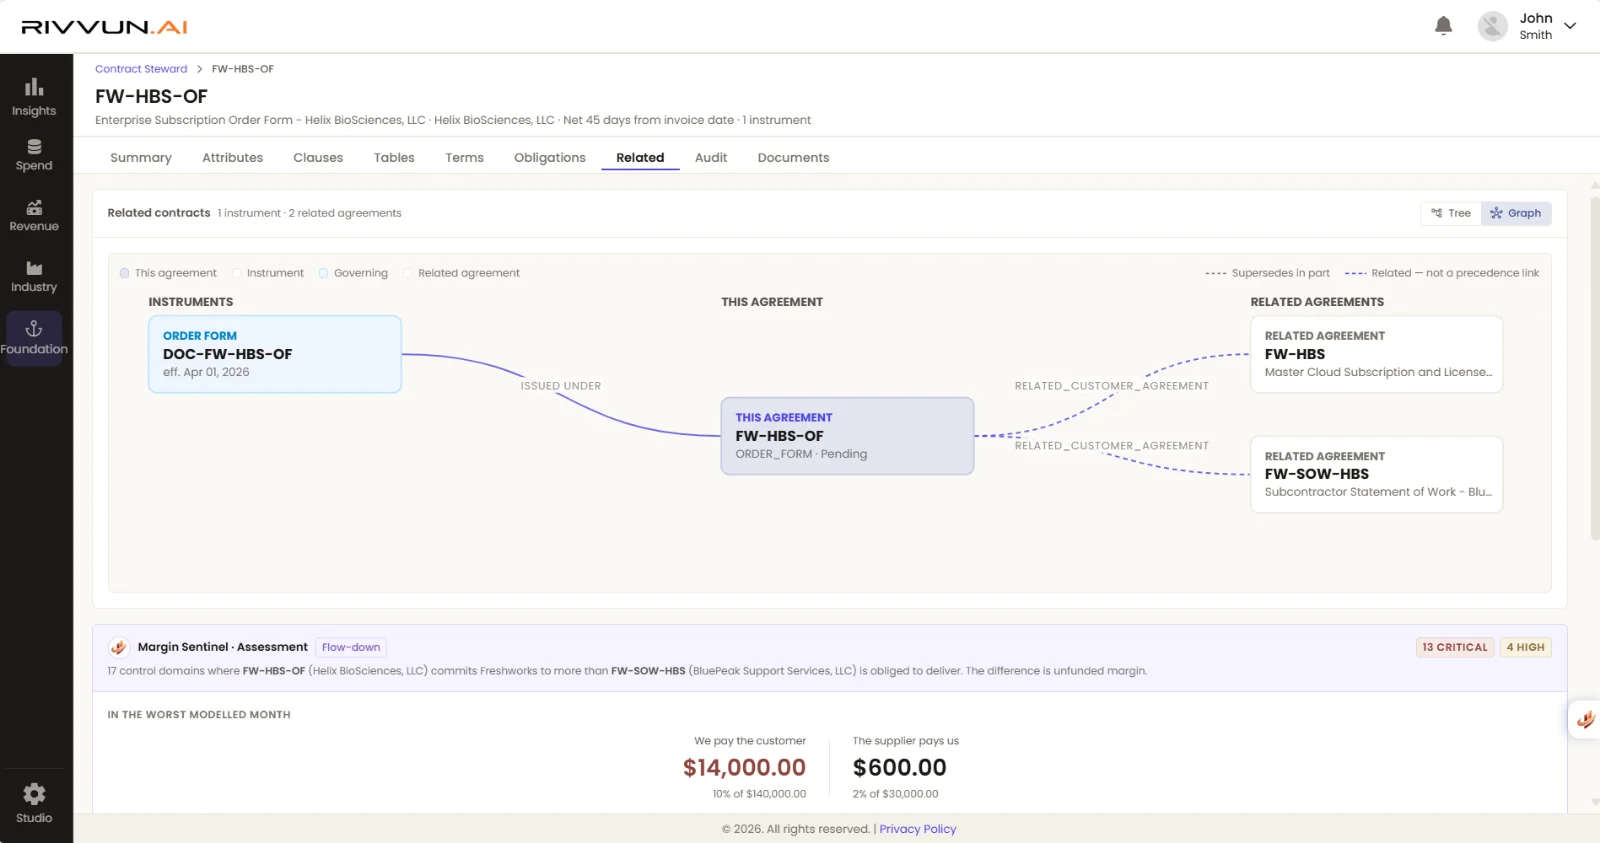Viewport: 1600px width, 843px height.
Task: Switch to the Clauses tab
Action: 318,158
